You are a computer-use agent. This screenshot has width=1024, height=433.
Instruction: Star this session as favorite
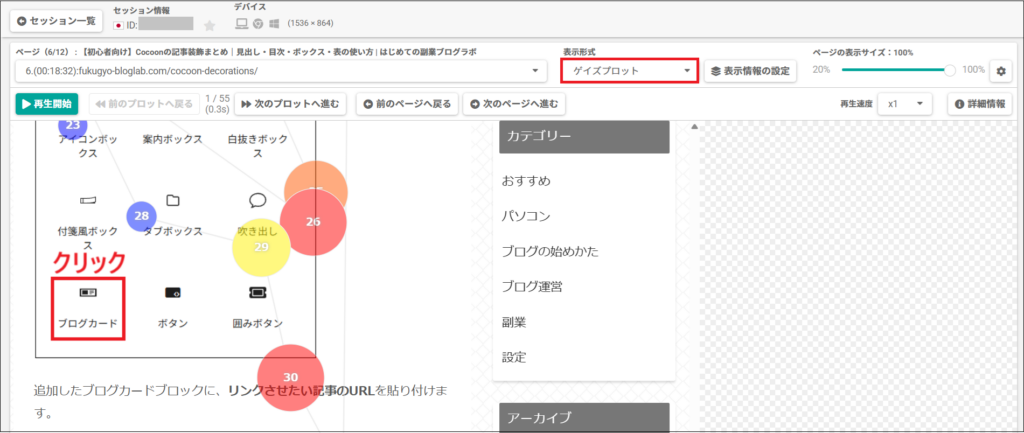(210, 25)
